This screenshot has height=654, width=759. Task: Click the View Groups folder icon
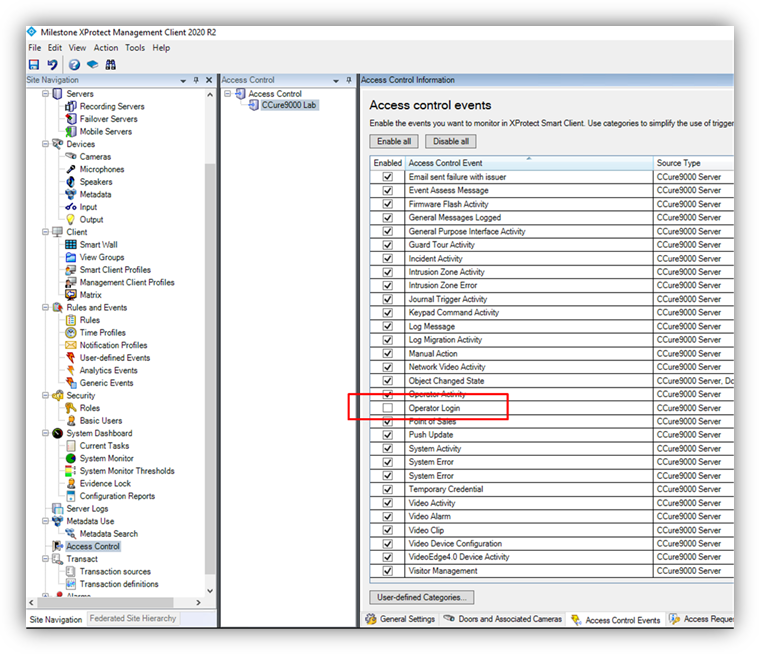coord(71,257)
